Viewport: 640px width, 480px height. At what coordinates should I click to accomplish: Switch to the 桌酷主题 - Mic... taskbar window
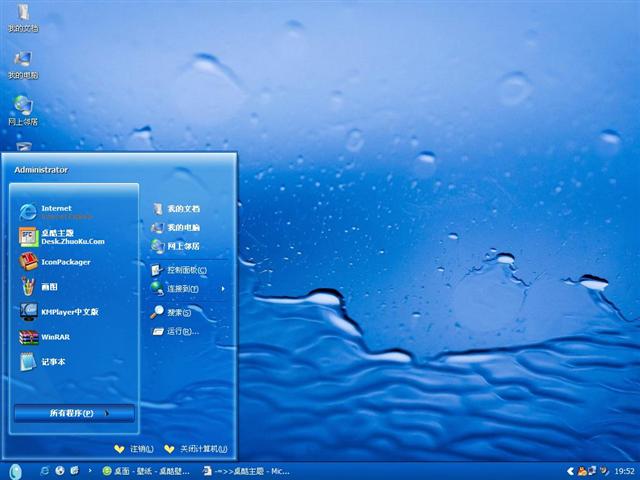(247, 471)
